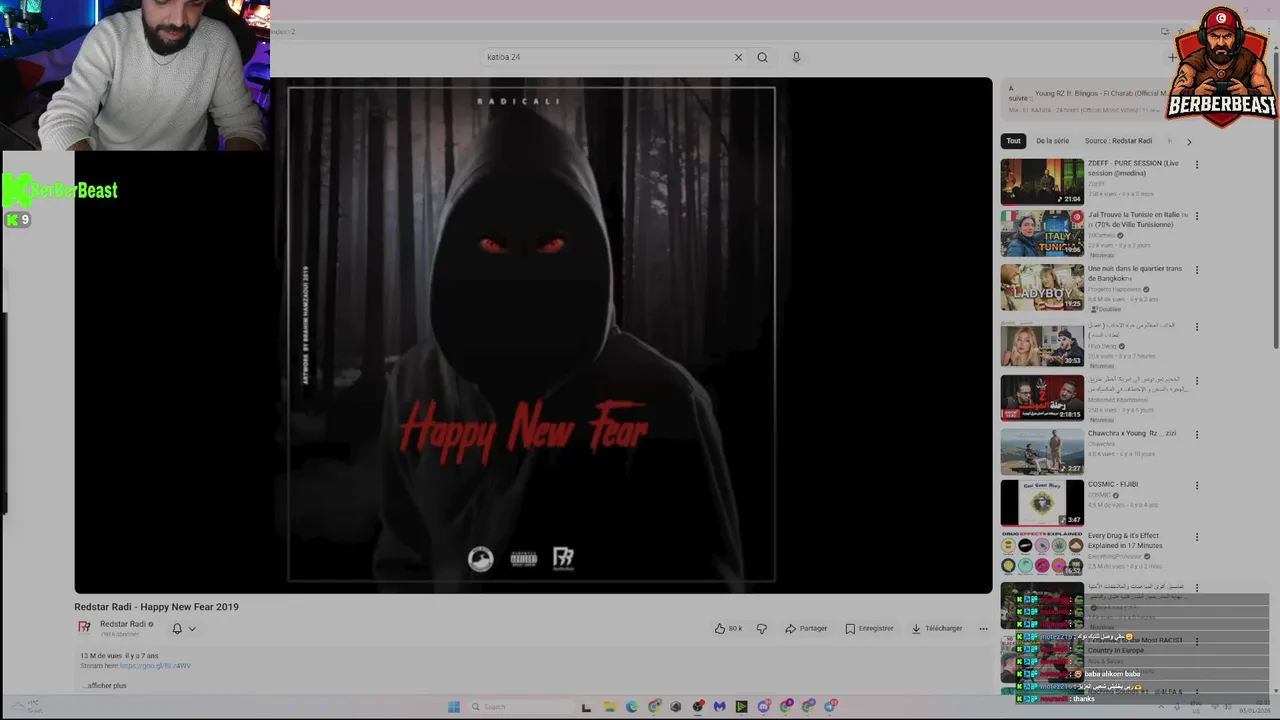
Task: Share the video via Partager
Action: [x=806, y=628]
